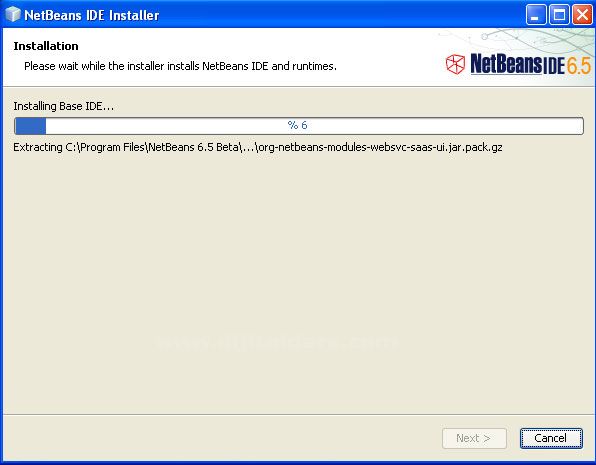The width and height of the screenshot is (596, 465).
Task: Click the faint watermark text in dialog body
Action: tap(276, 342)
